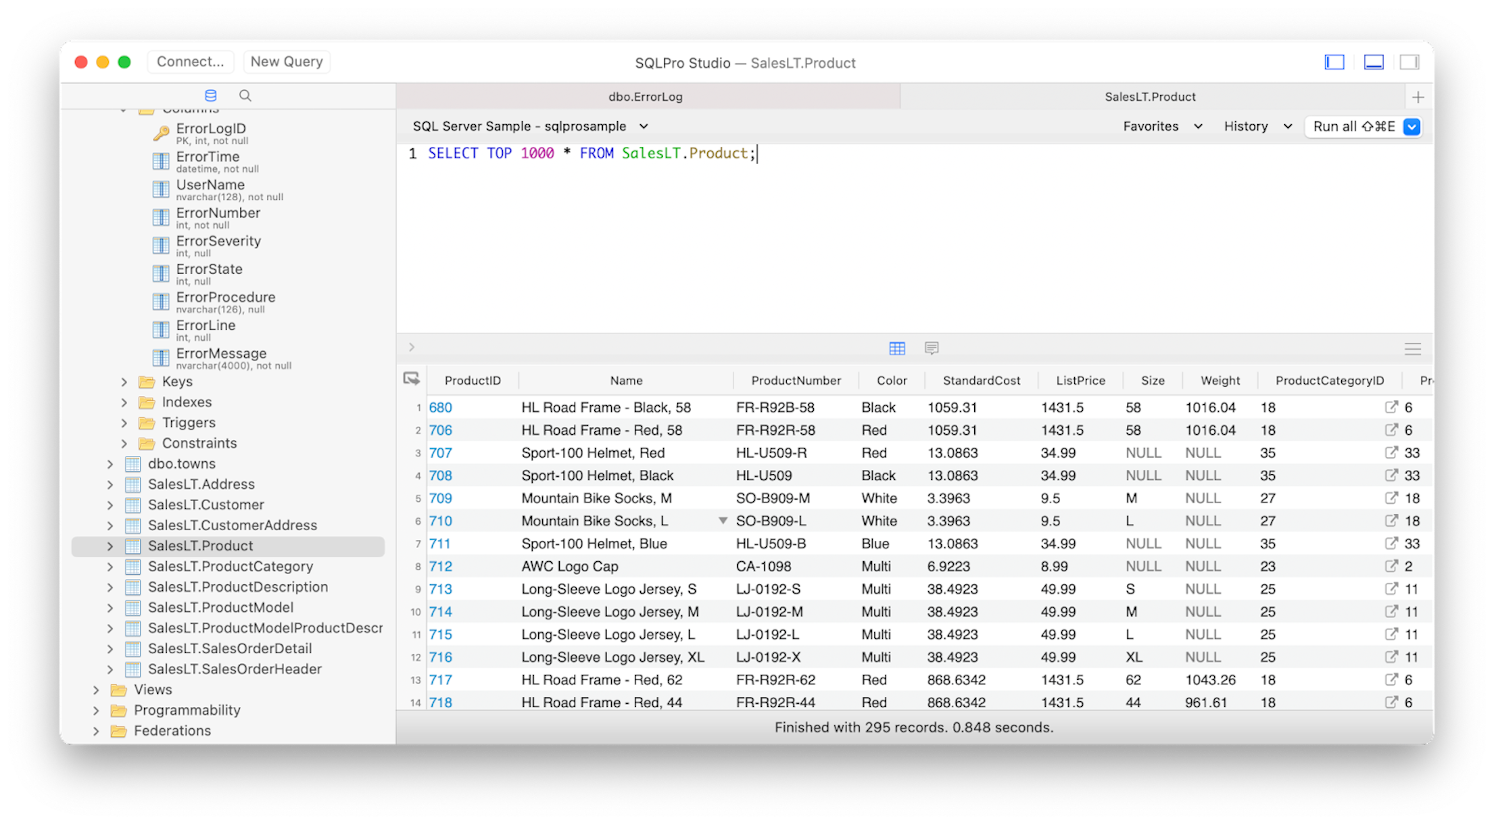Image resolution: width=1494 pixels, height=824 pixels.
Task: Toggle the bottom results panel visibility
Action: click(x=1373, y=62)
